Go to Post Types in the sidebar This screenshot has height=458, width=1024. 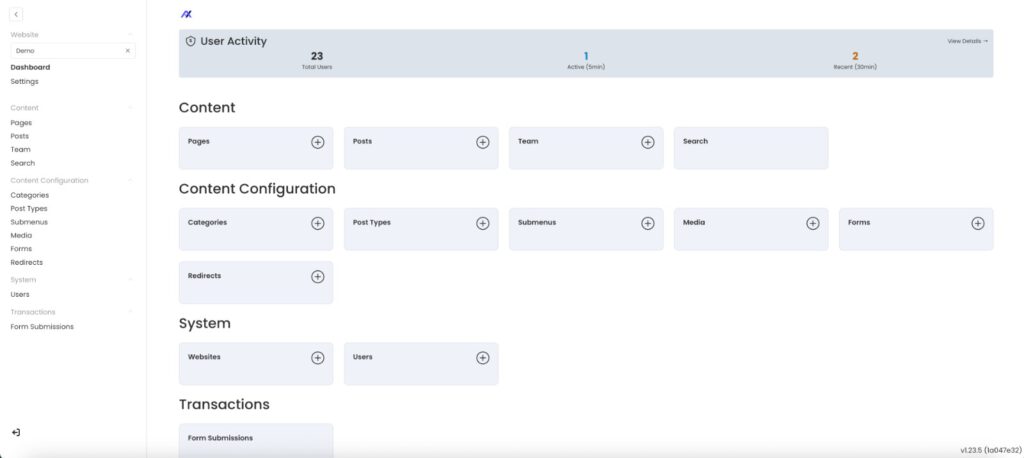click(29, 208)
